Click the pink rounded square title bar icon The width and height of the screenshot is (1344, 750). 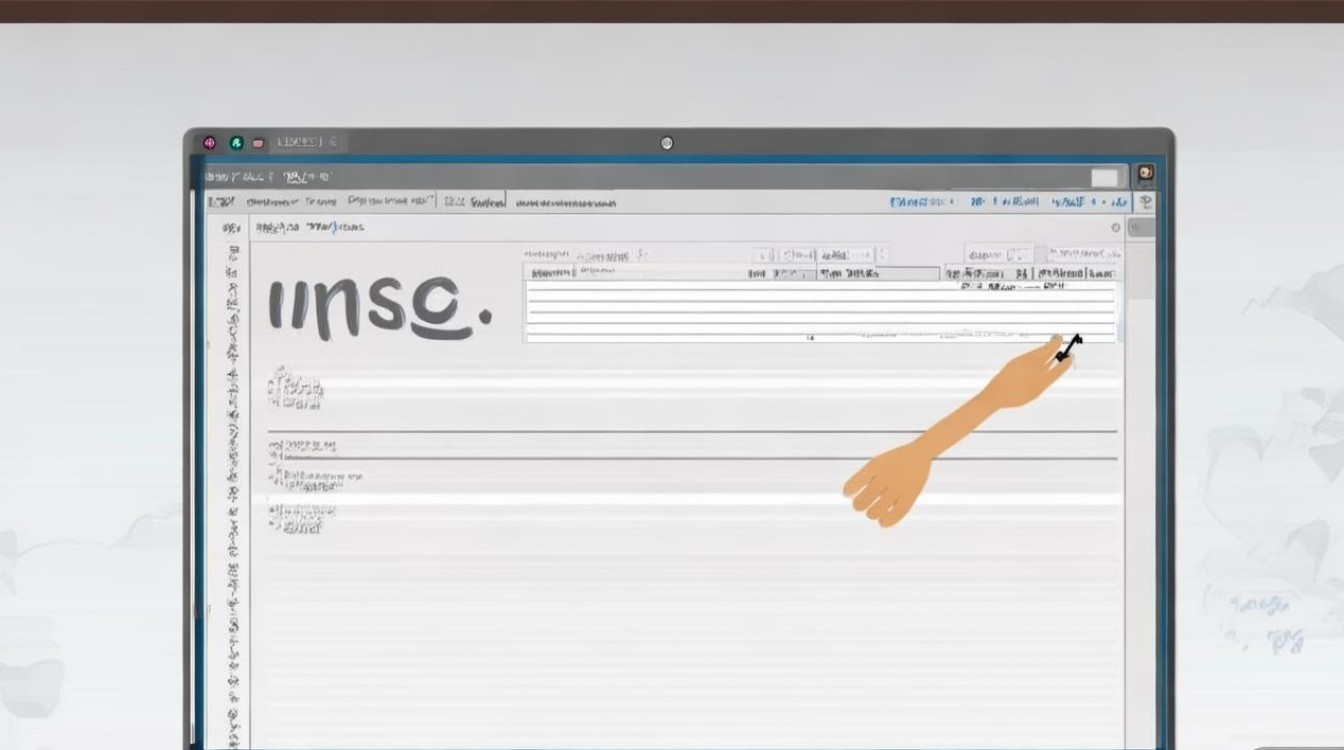pos(258,143)
